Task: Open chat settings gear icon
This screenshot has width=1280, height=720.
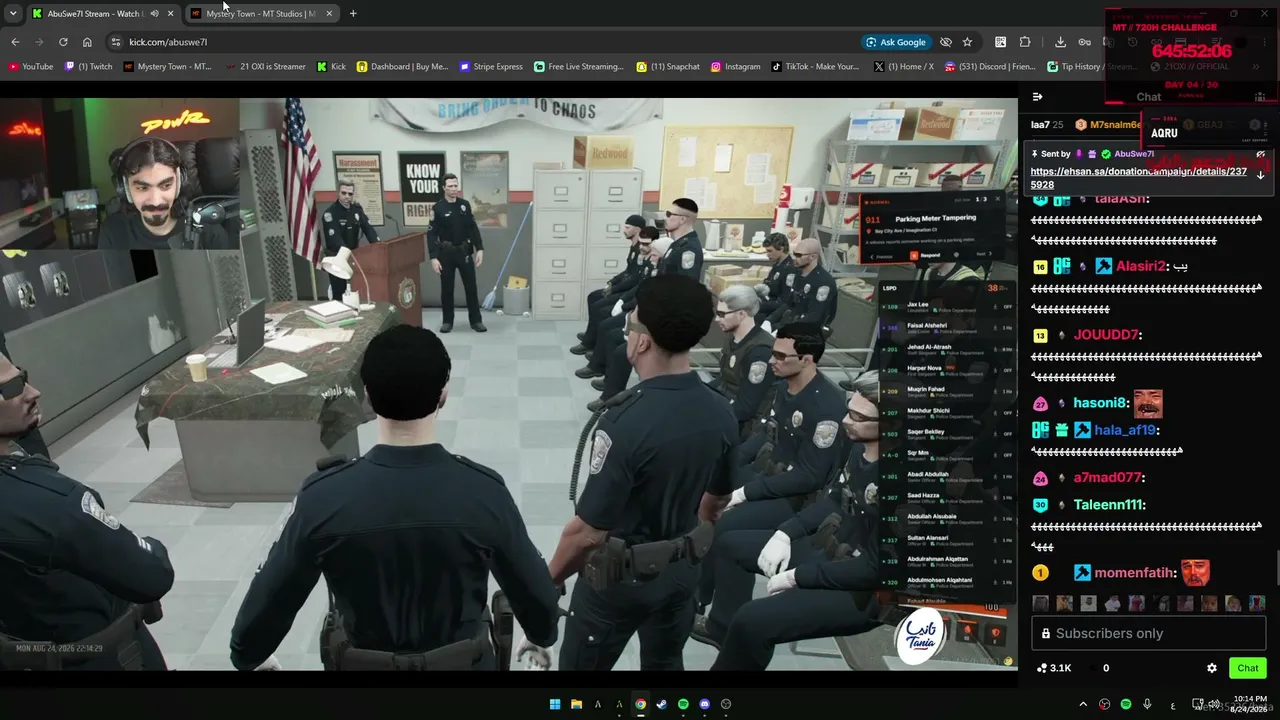Action: tap(1212, 668)
